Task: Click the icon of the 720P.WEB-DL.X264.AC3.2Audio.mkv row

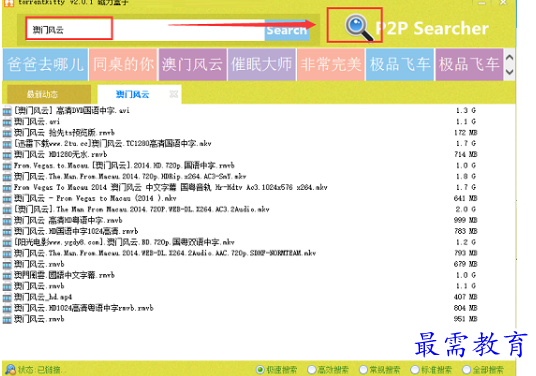Action: (x=7, y=210)
